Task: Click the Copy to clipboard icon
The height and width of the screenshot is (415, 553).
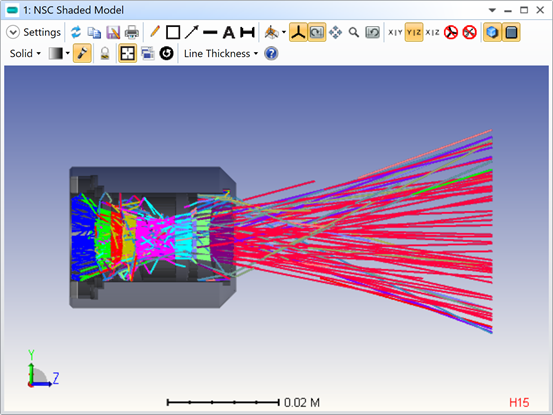Action: tap(94, 32)
